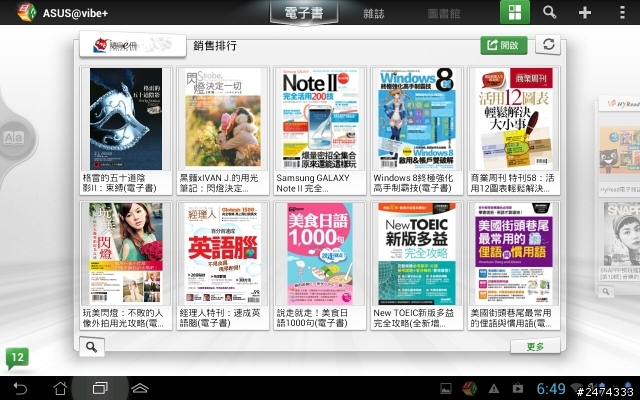The height and width of the screenshot is (400, 640).
Task: Open search from the top bar magnifier
Action: [549, 12]
